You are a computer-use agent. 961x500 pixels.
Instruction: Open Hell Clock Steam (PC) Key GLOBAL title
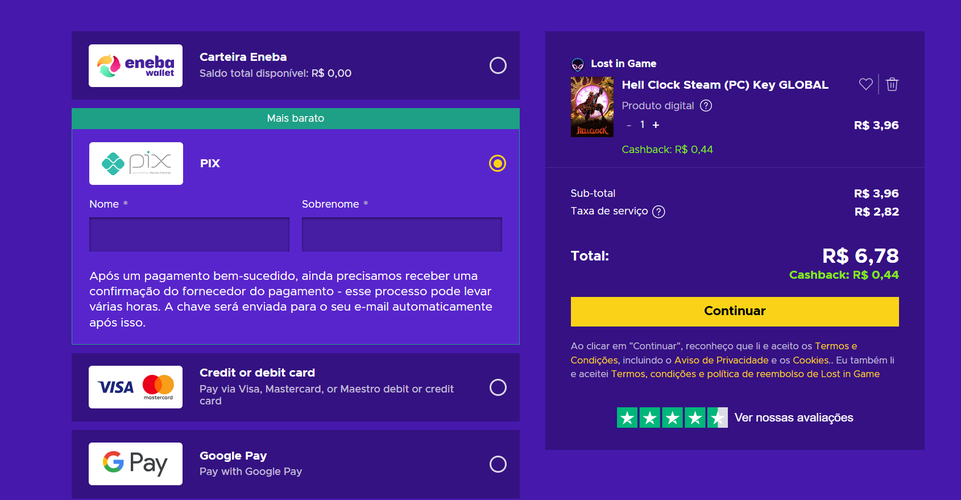(x=725, y=85)
